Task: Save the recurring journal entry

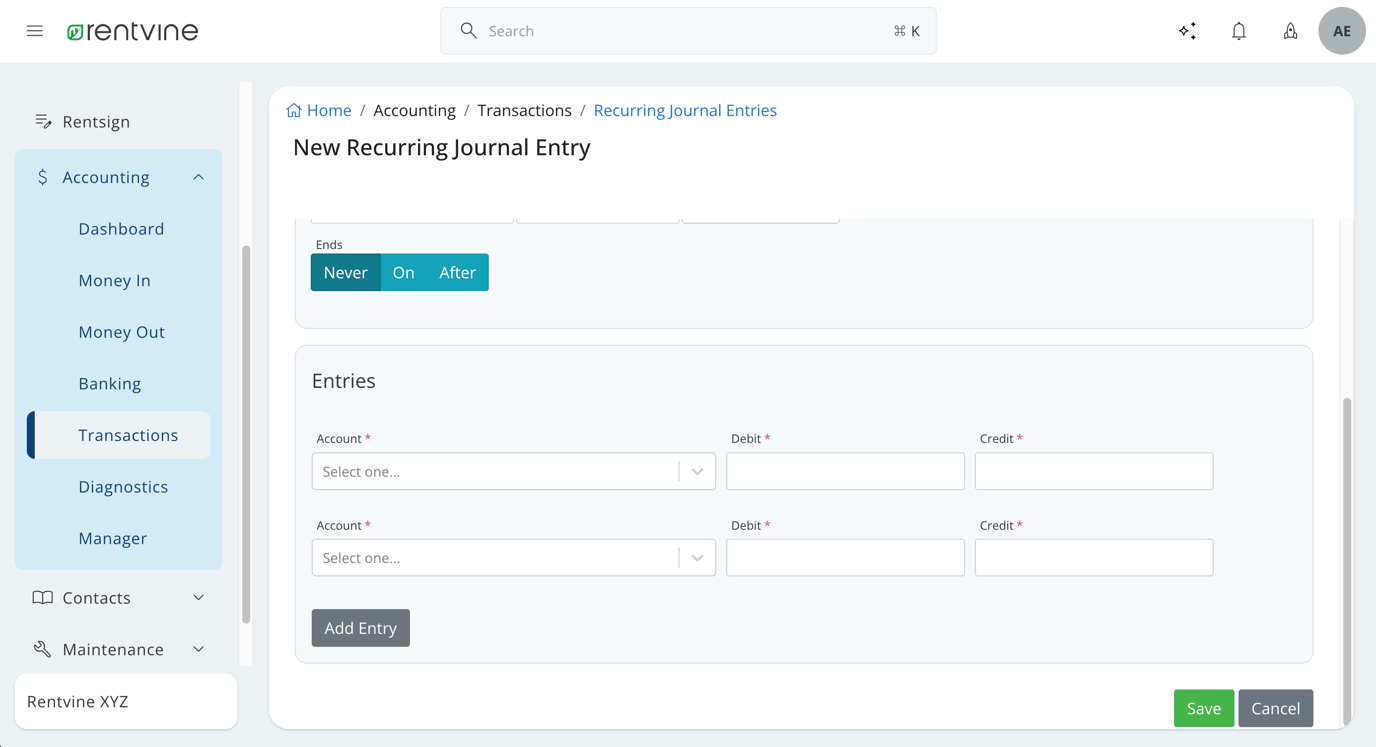Action: click(1203, 708)
